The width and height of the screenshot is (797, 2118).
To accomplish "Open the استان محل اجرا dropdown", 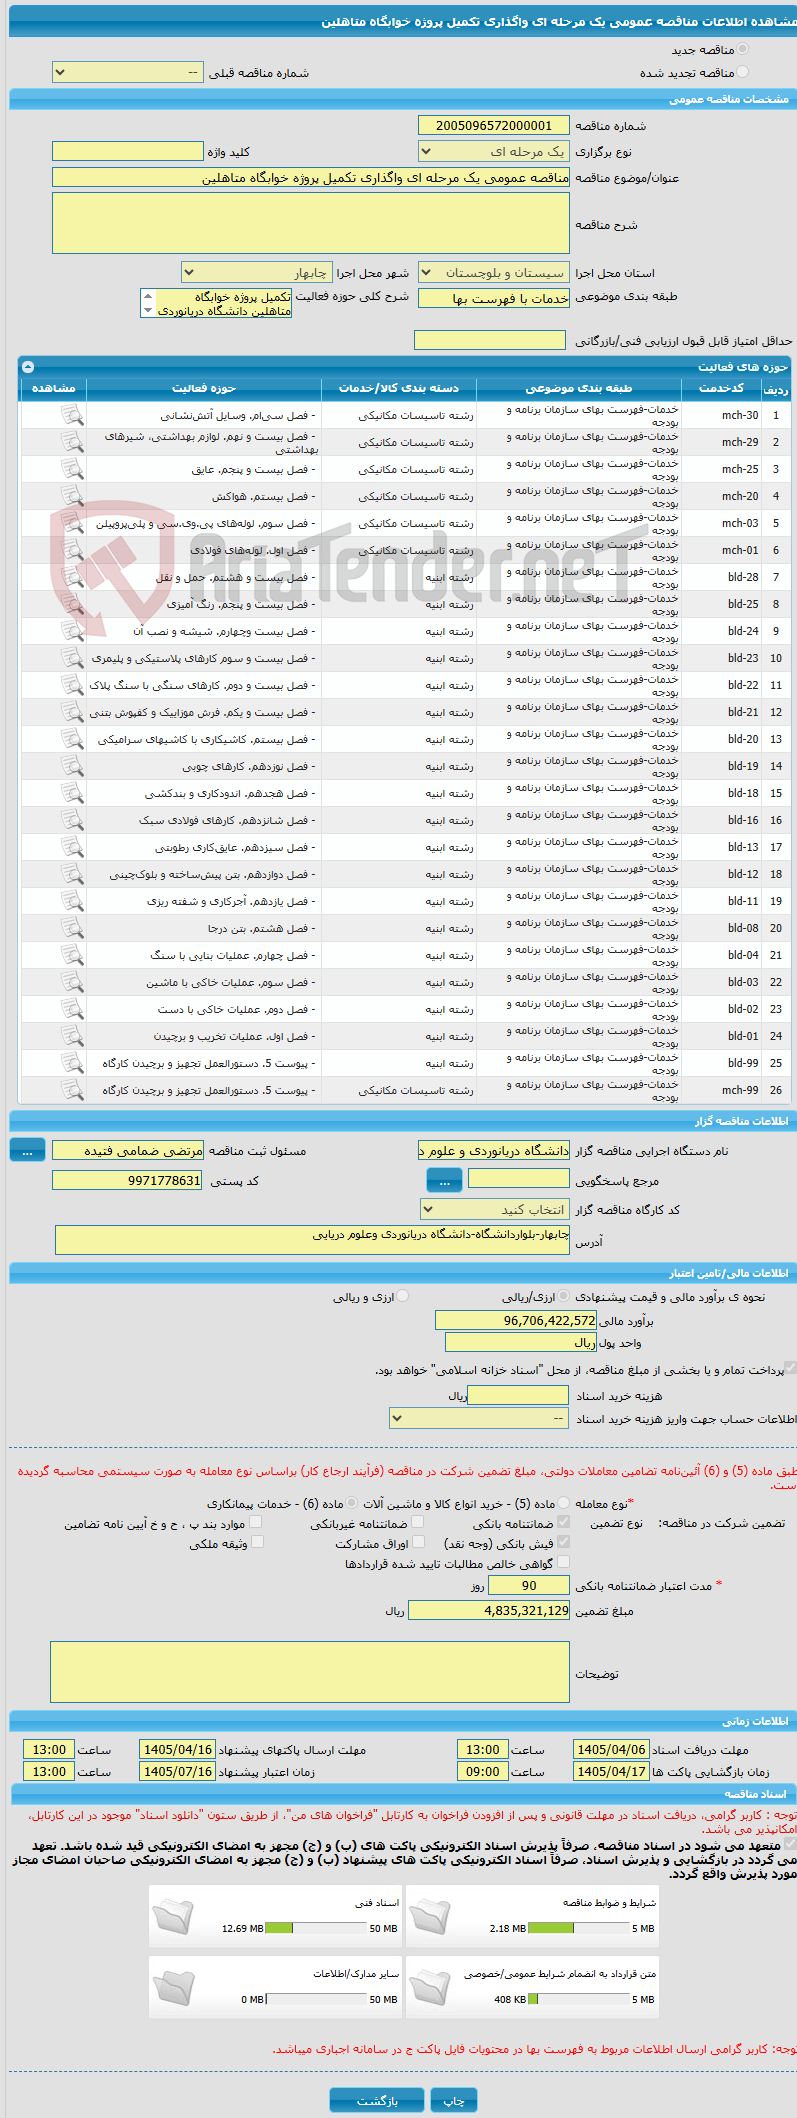I will (x=494, y=272).
